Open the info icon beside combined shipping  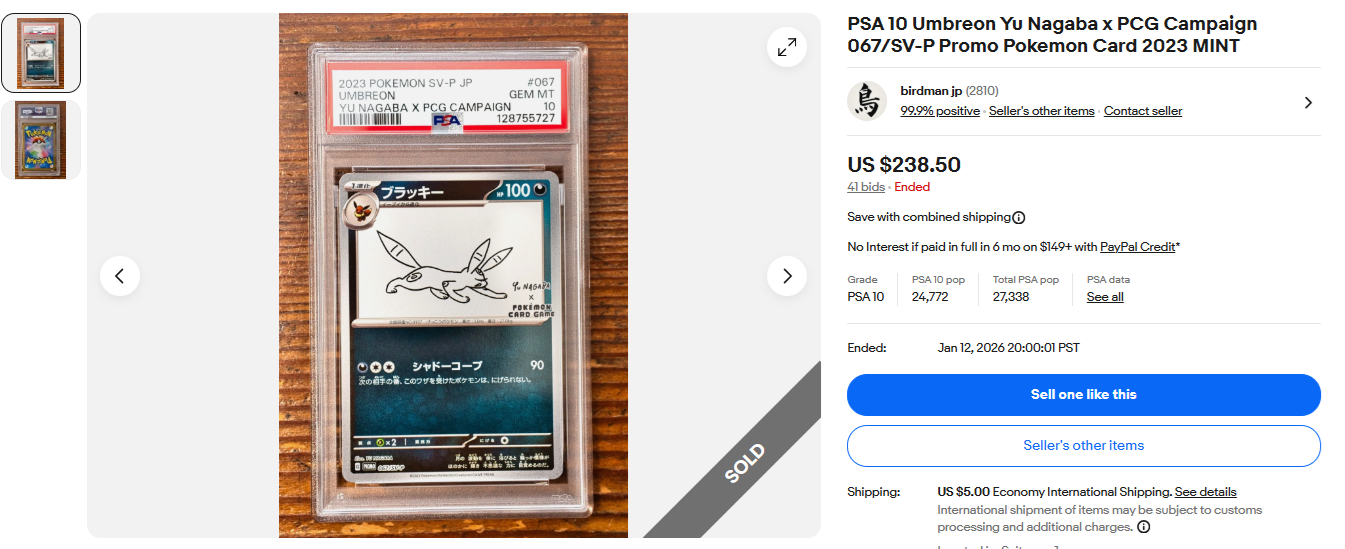click(1019, 217)
